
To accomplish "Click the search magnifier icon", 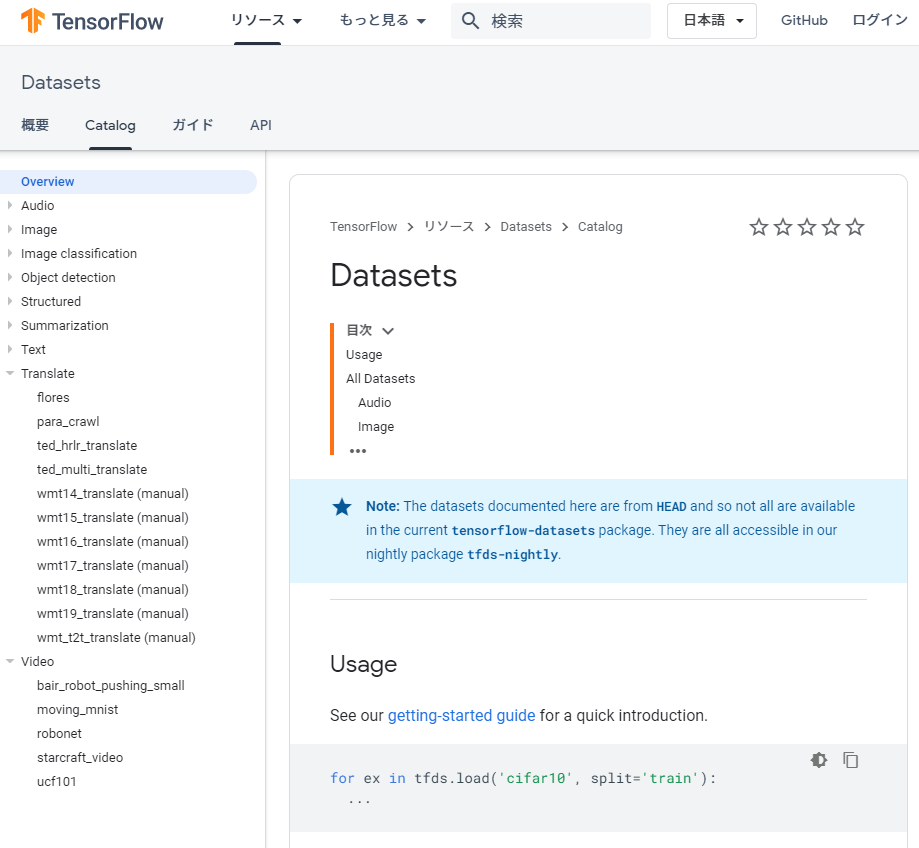I will coord(470,19).
